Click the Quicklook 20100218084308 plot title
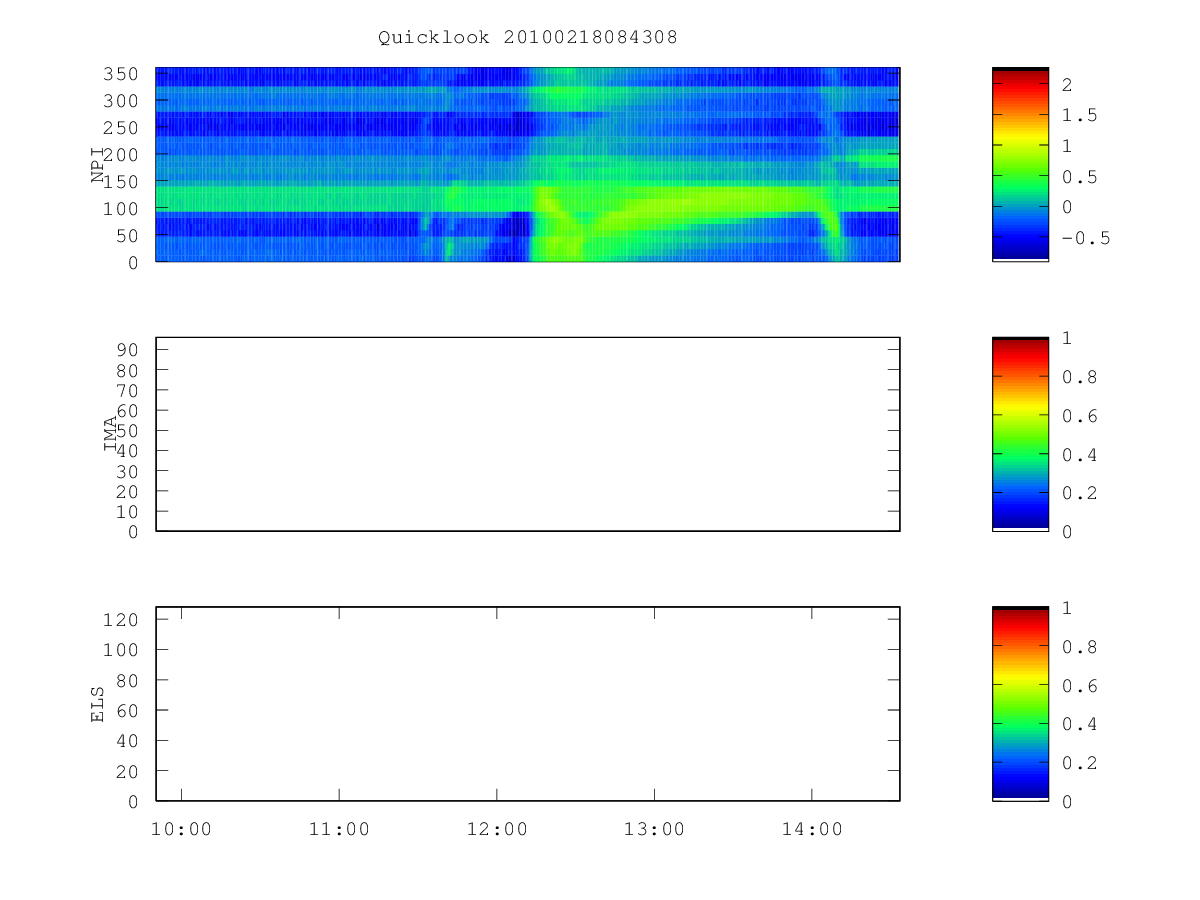 (x=528, y=38)
